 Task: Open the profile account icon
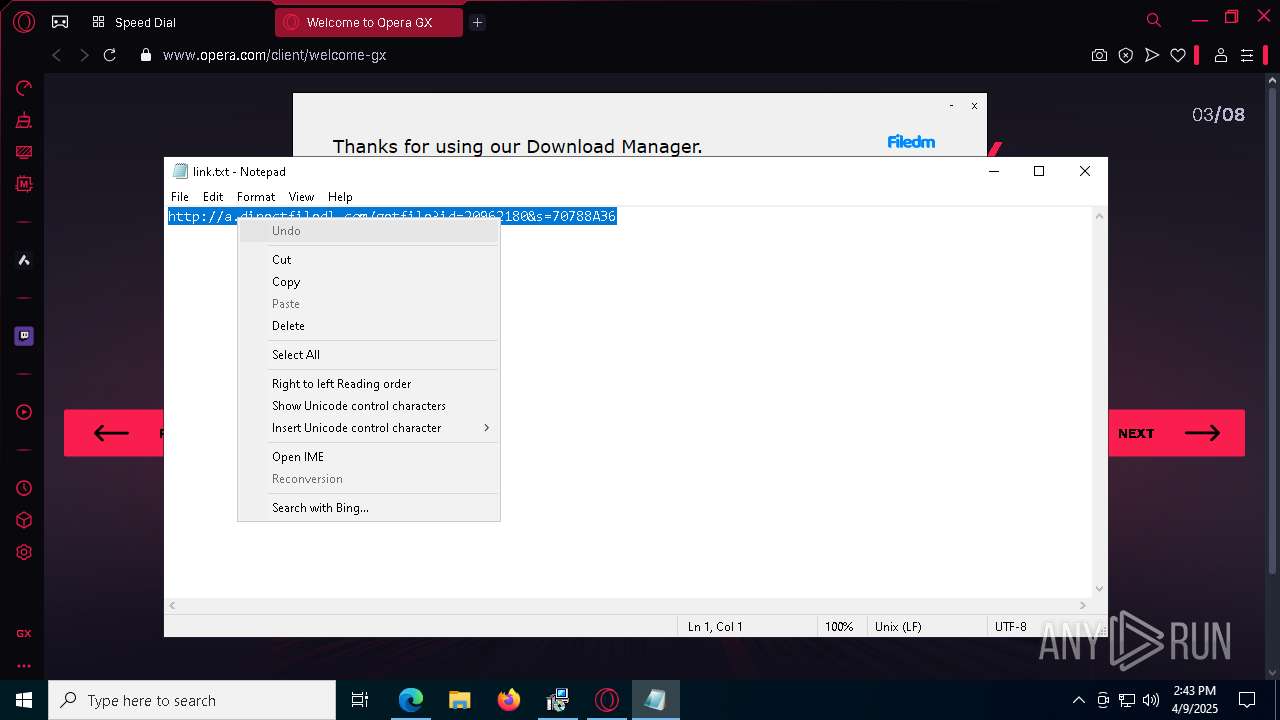click(x=1220, y=55)
